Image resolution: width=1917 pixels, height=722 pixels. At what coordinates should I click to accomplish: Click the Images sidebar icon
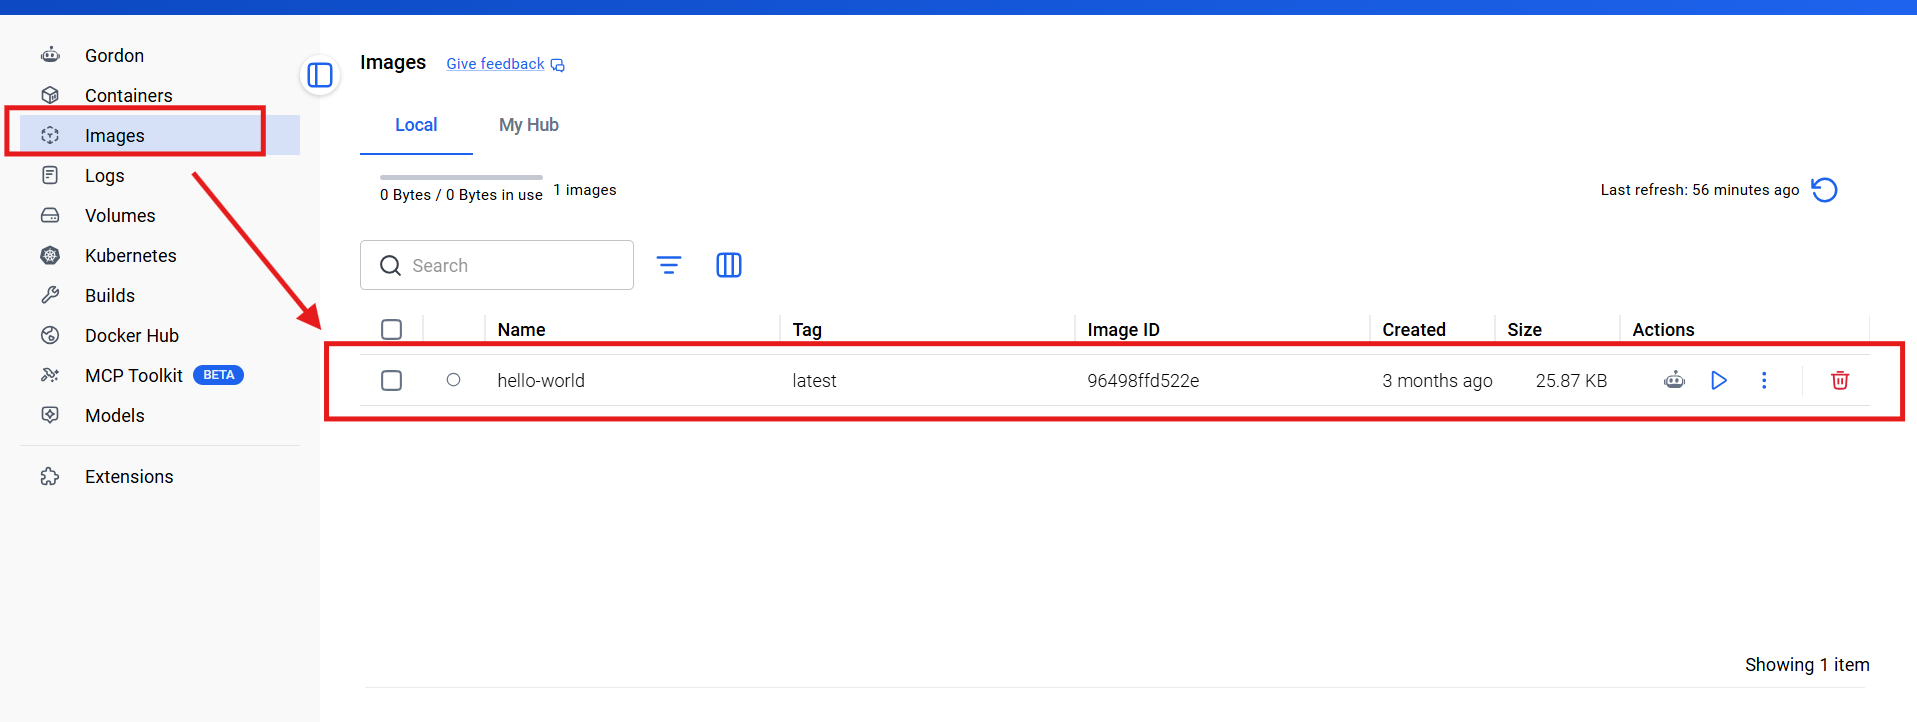pos(50,135)
